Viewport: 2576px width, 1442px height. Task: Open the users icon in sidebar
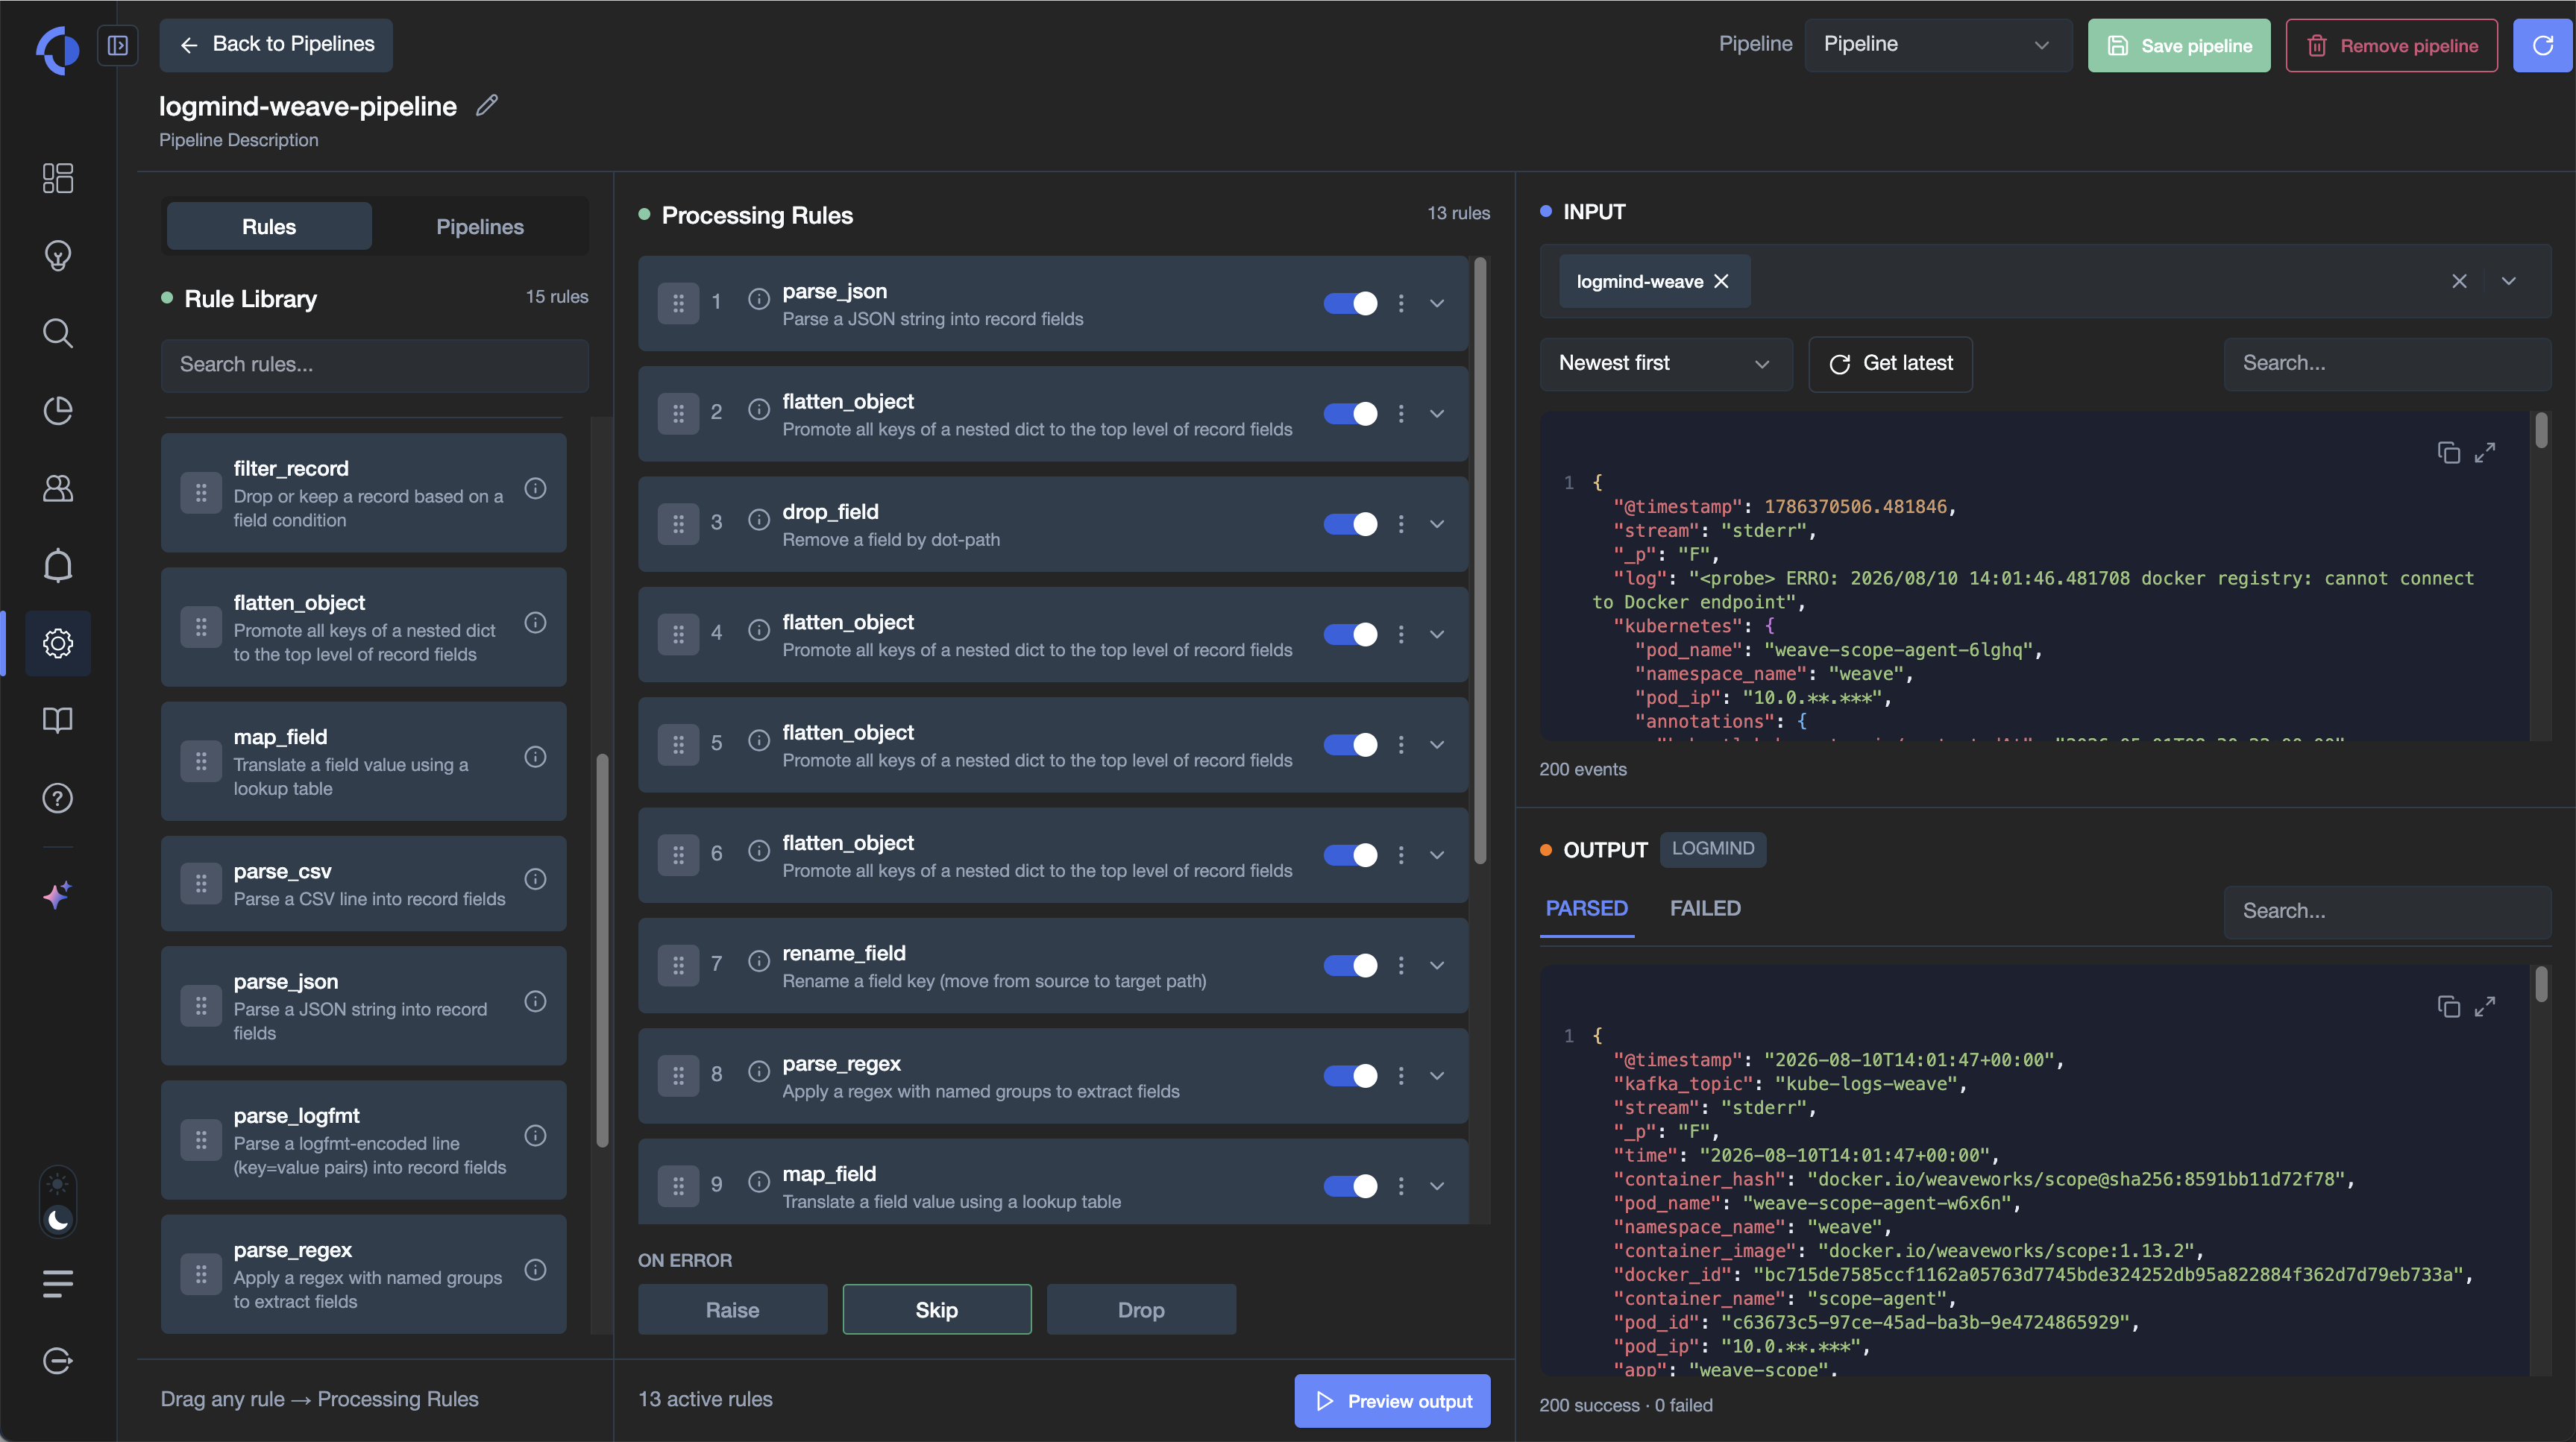click(x=58, y=488)
